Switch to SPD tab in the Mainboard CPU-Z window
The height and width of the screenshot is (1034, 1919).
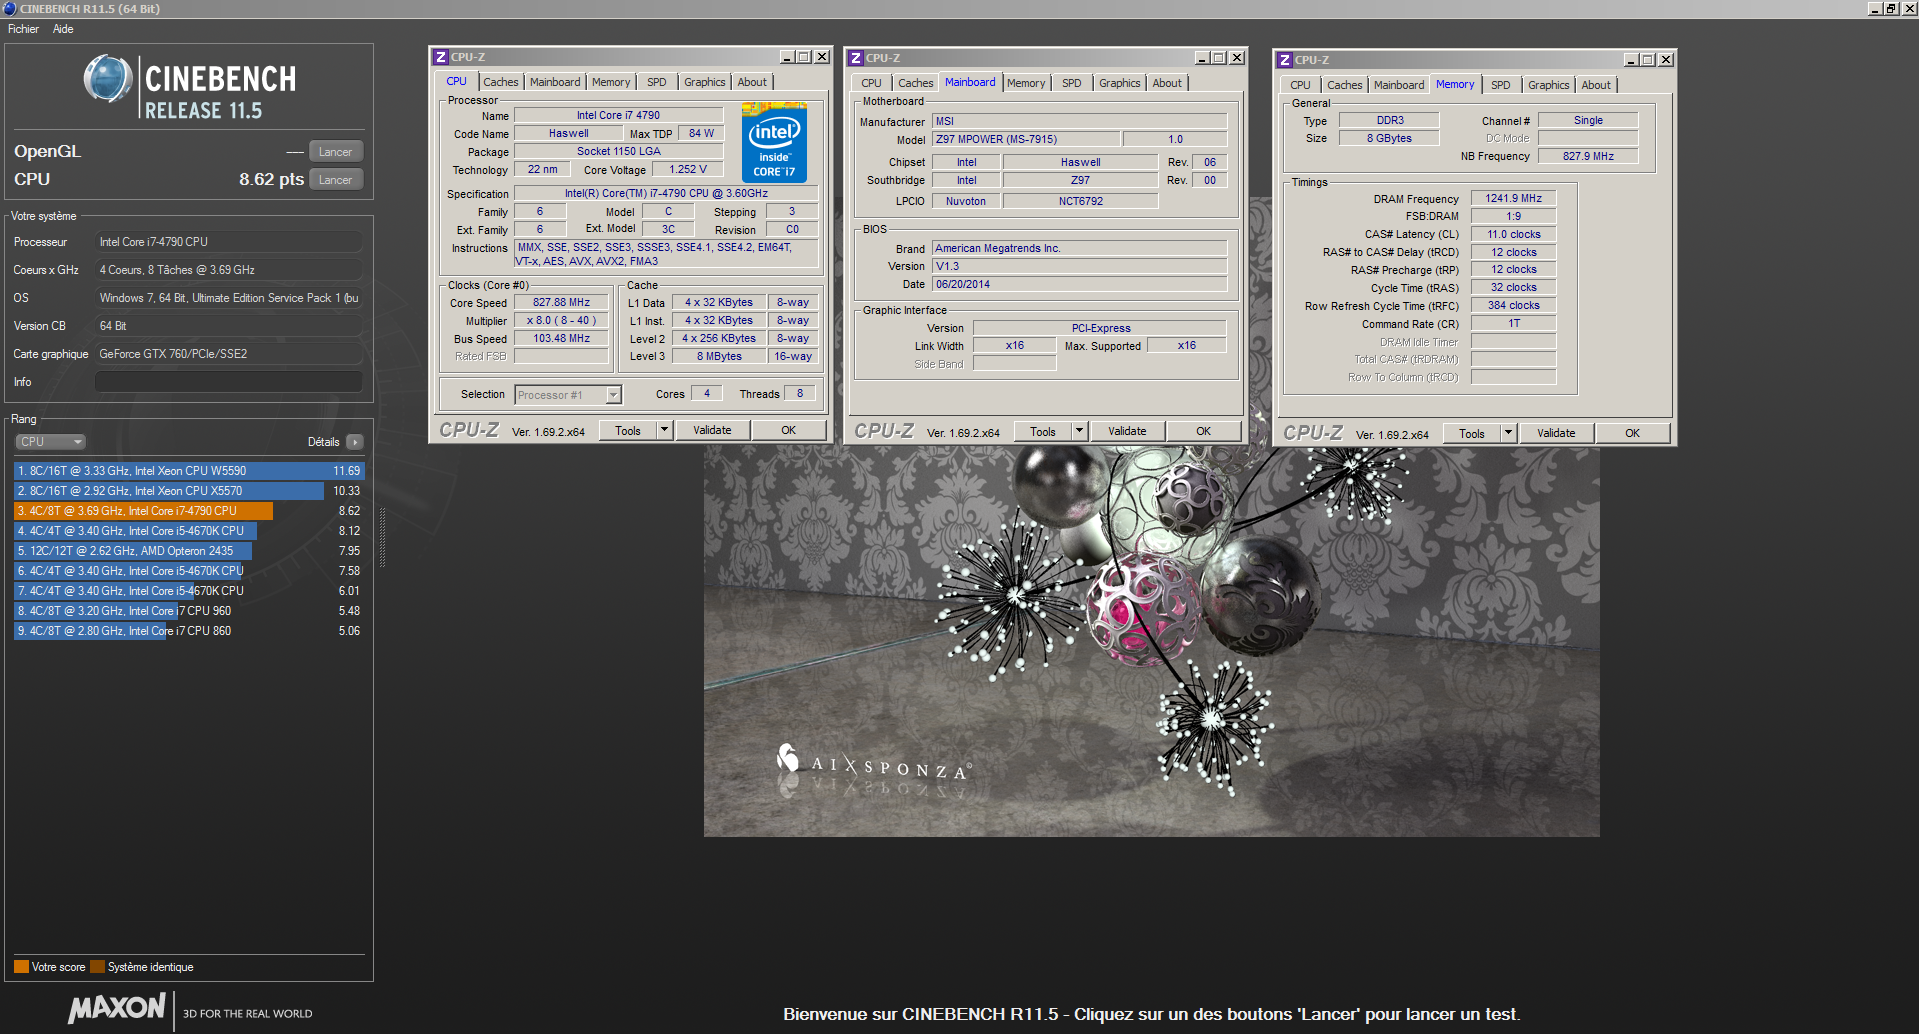1072,83
